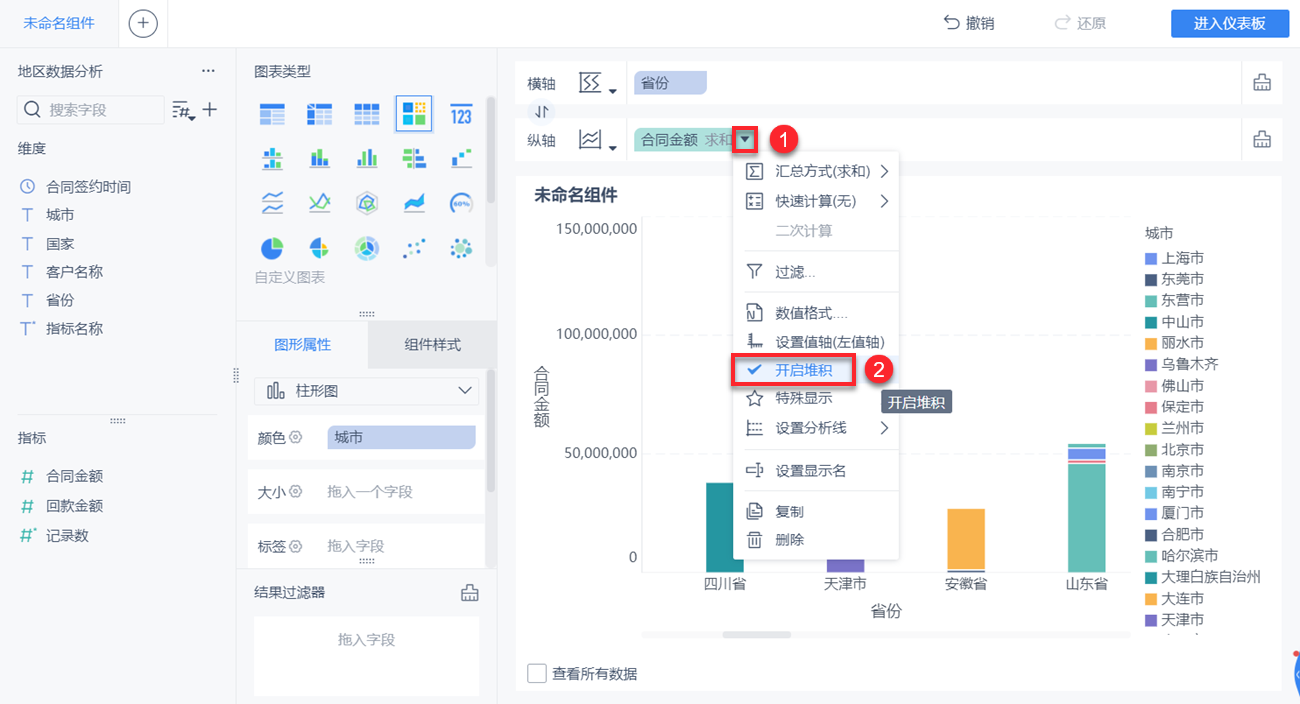Choose the partitioned column chart icon
Viewport: 1300px width, 704px height.
[x=272, y=158]
